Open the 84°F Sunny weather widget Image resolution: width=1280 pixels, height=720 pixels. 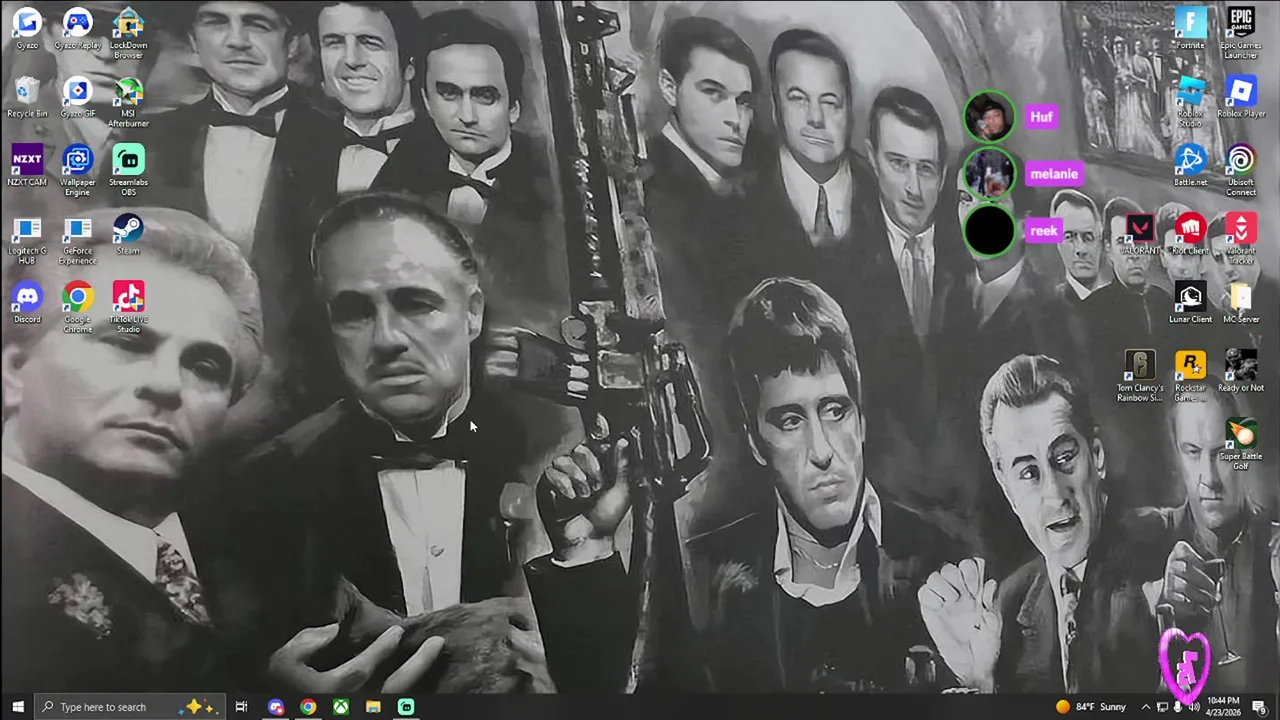click(x=1091, y=707)
